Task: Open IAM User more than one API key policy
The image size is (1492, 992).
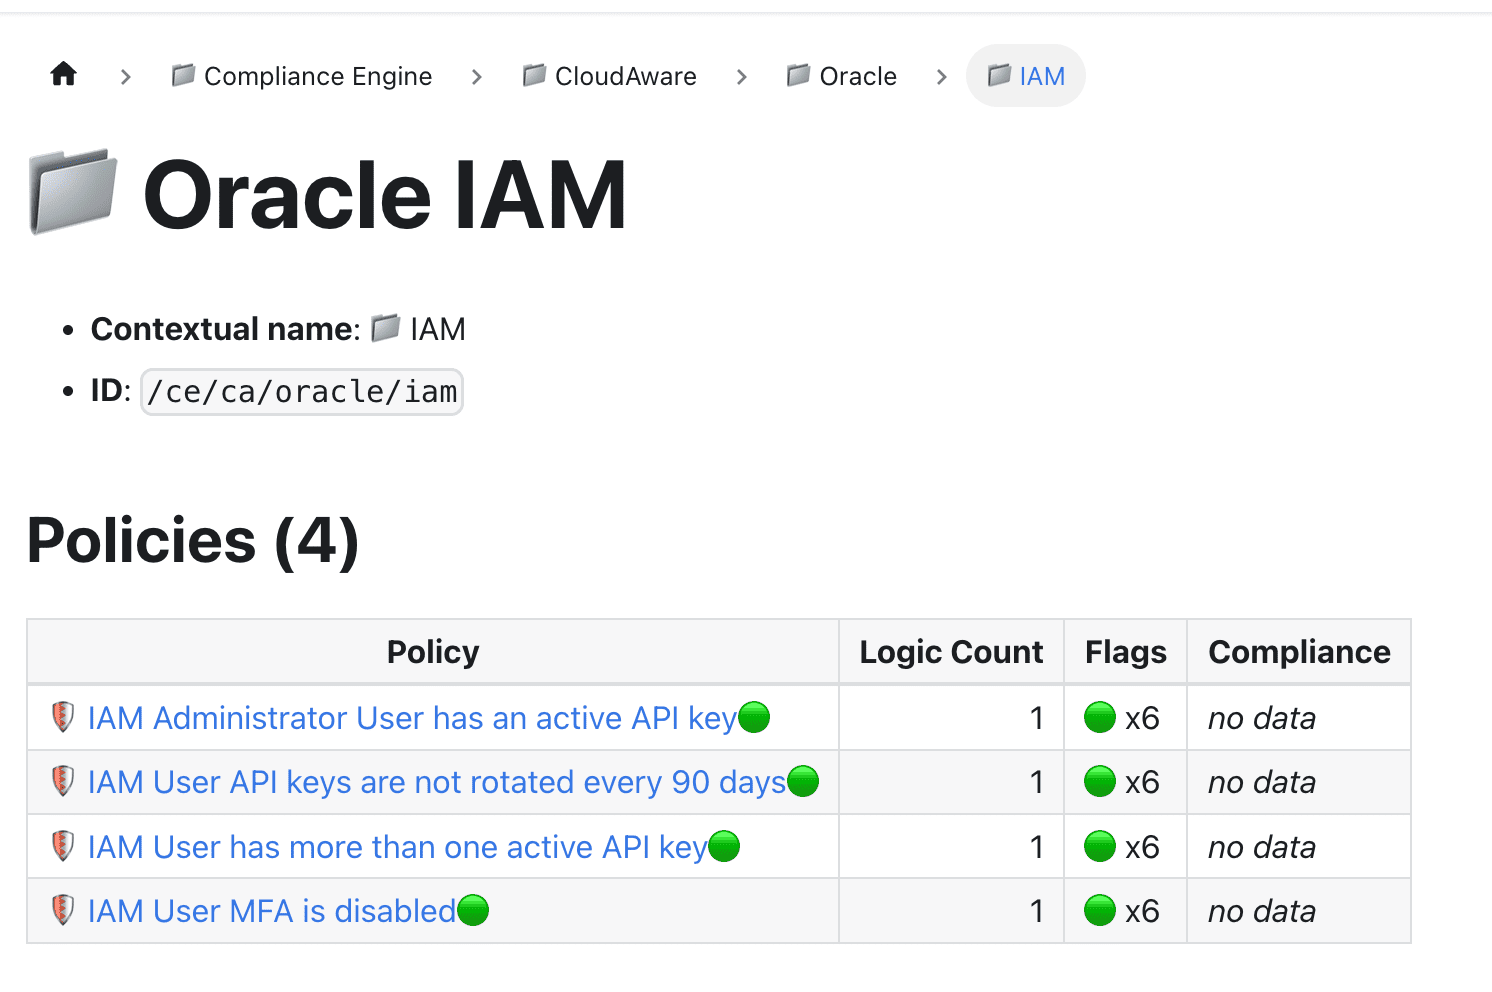Action: 397,847
